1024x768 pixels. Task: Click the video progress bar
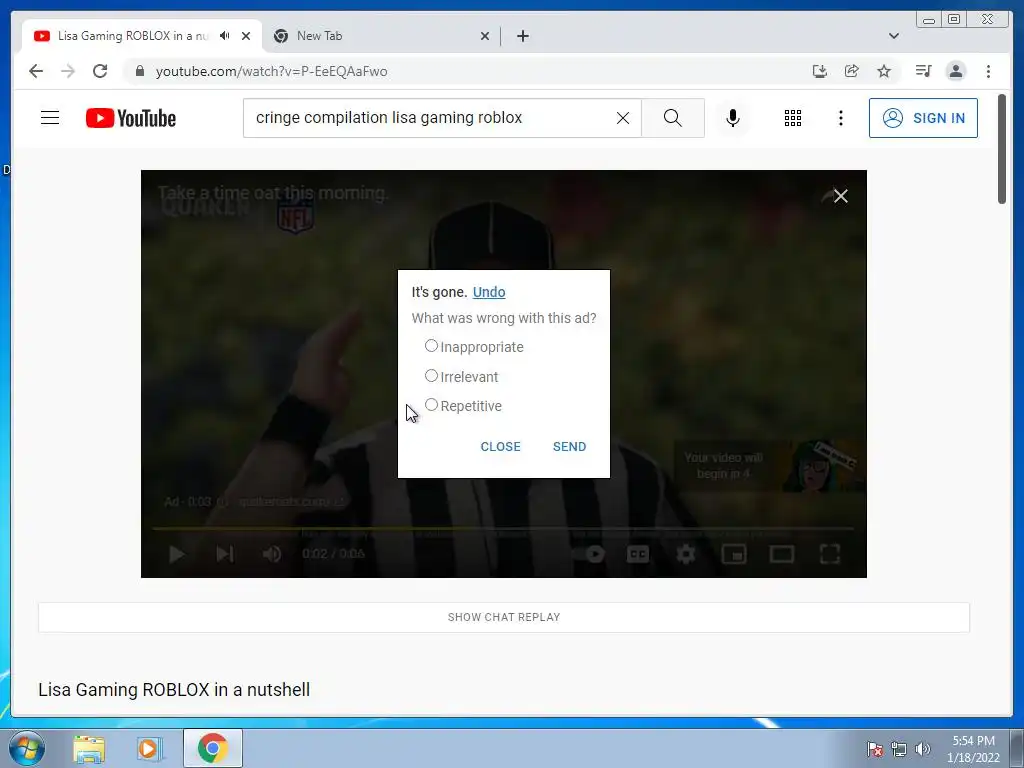point(503,528)
